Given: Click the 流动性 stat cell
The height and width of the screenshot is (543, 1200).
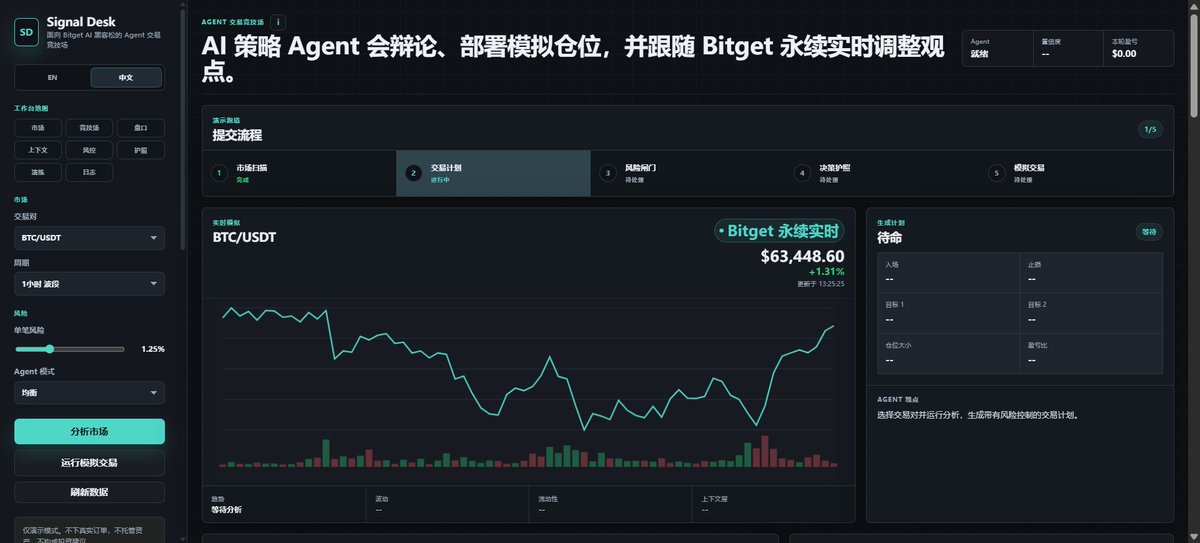Looking at the screenshot, I should [610, 504].
